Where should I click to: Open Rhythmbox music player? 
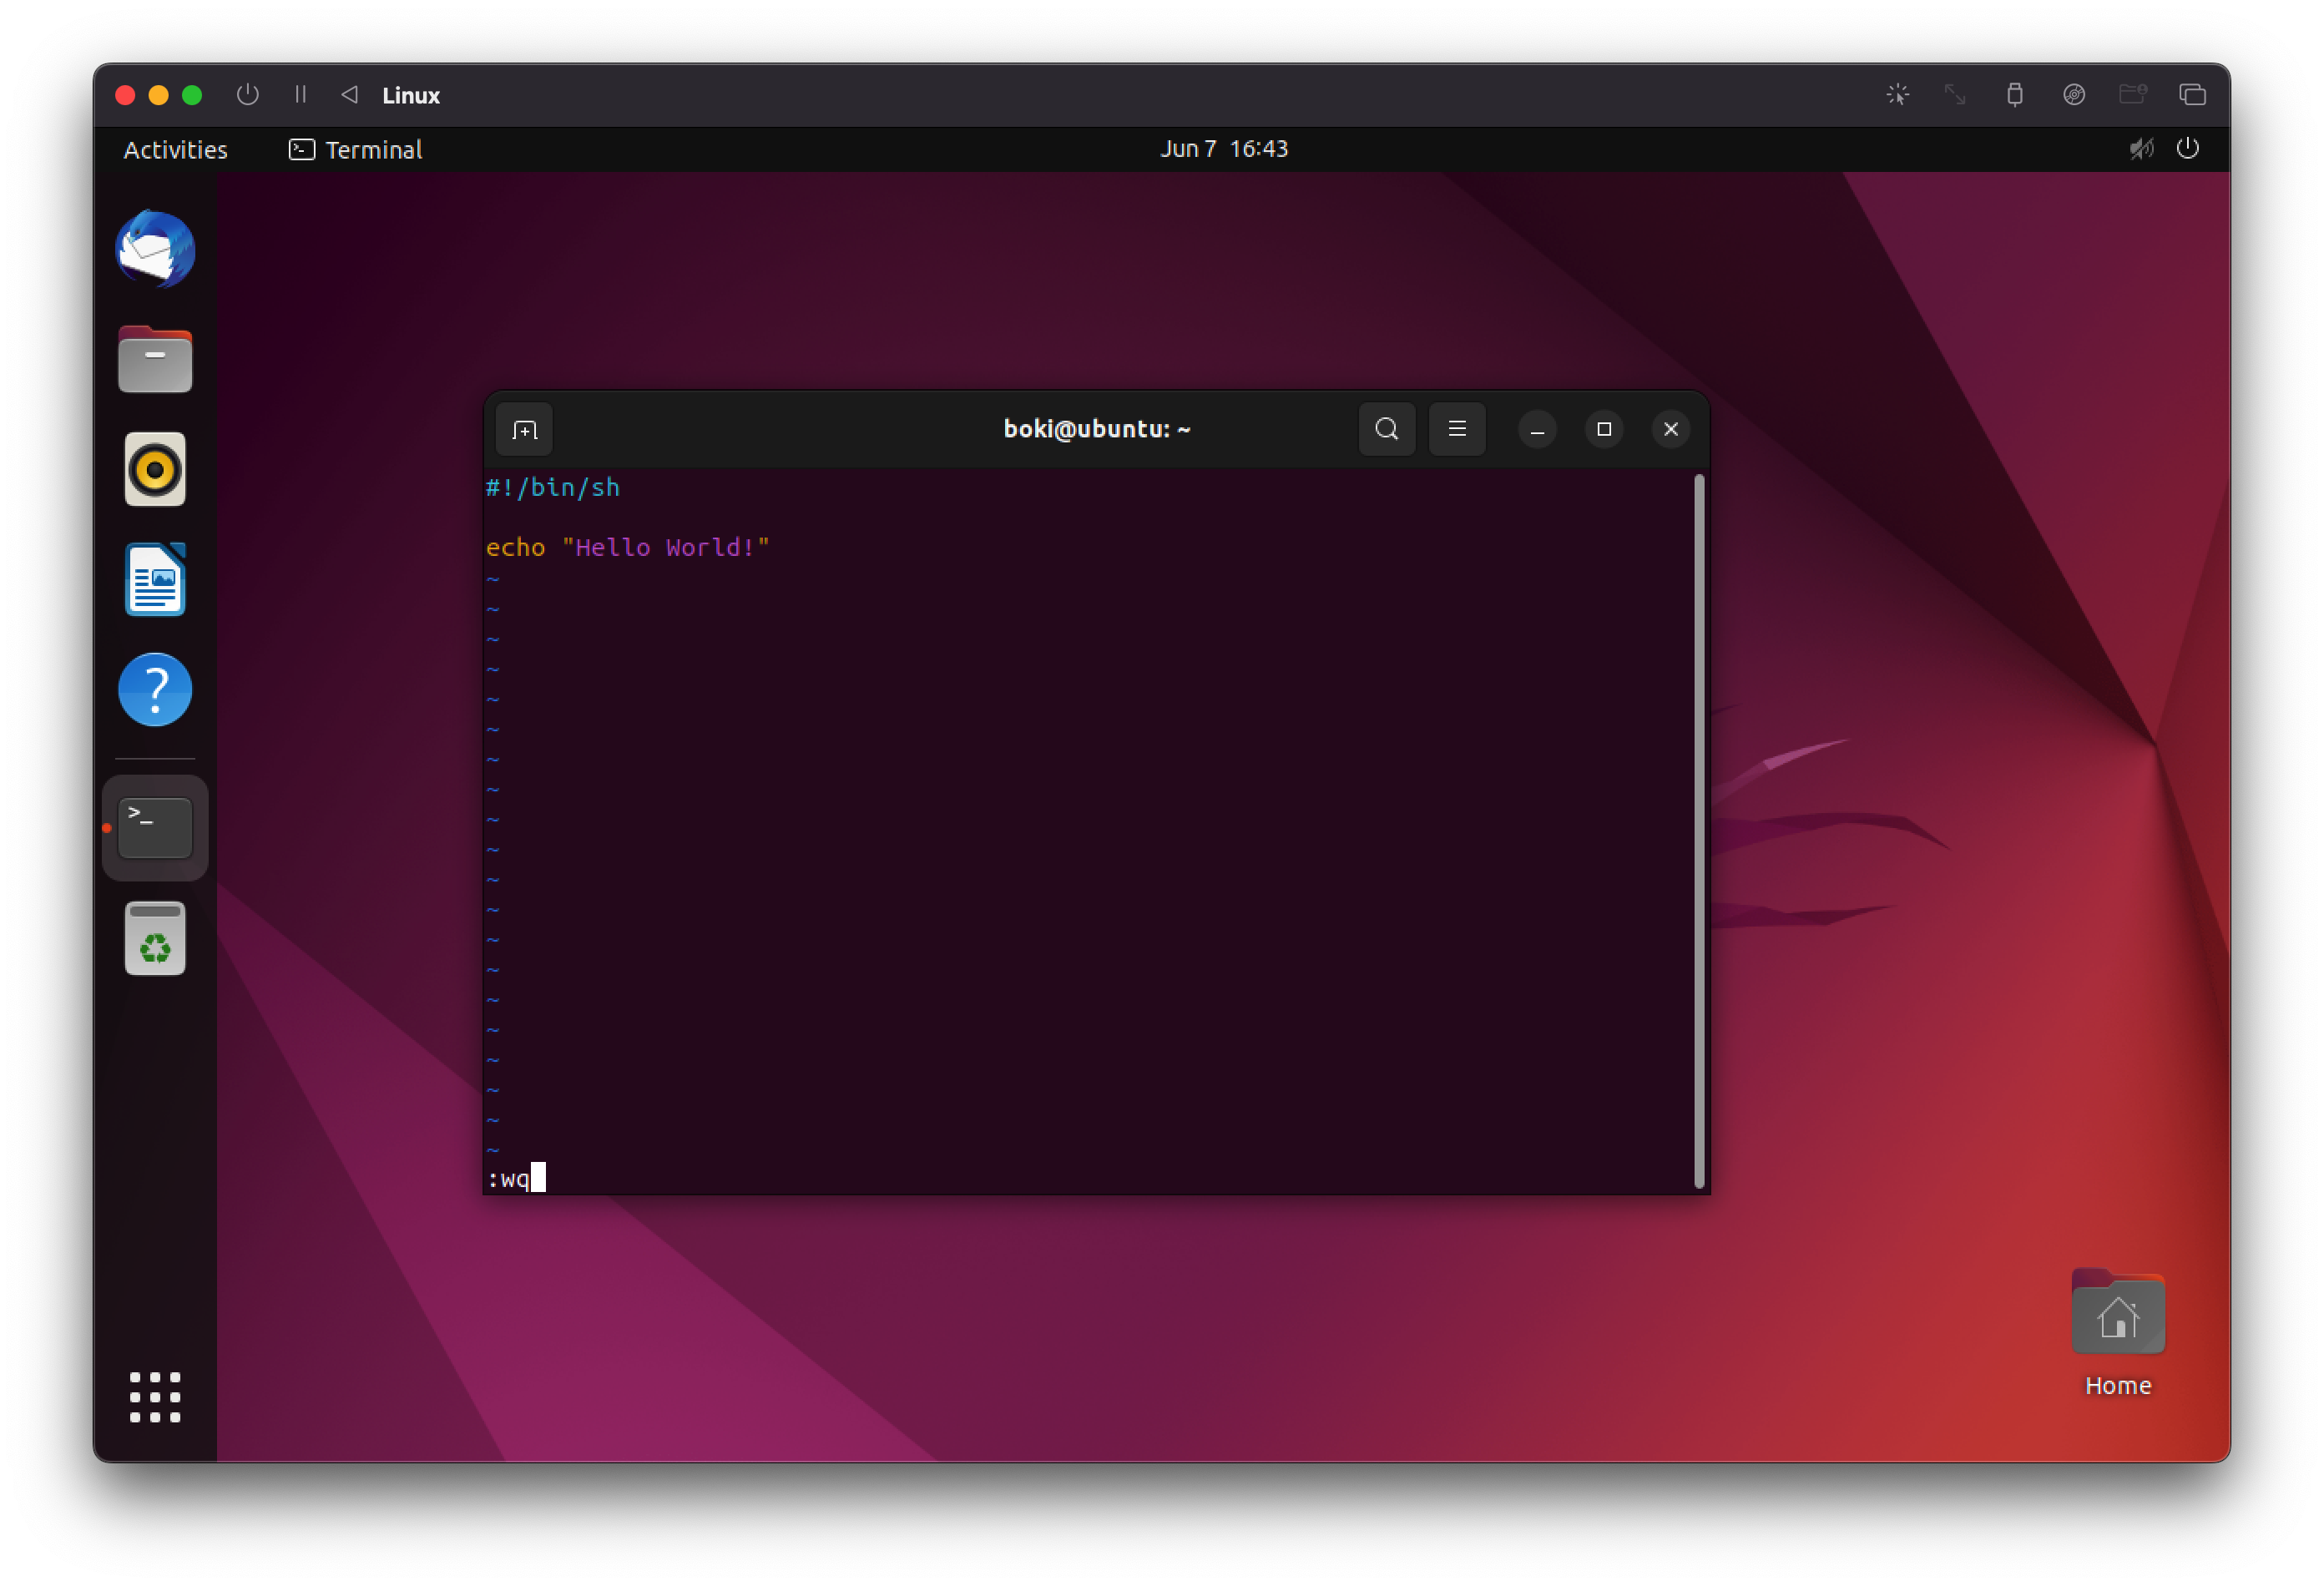[155, 470]
